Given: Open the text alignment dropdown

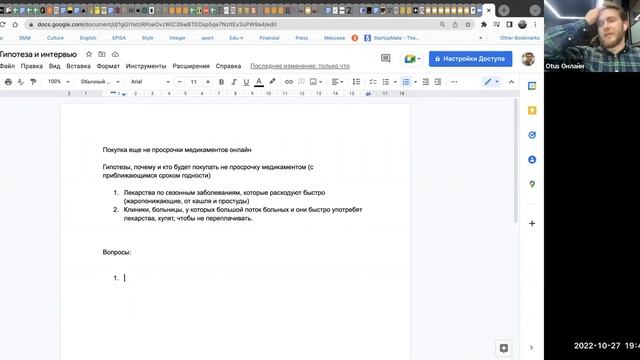Looking at the screenshot, I should click(x=337, y=82).
